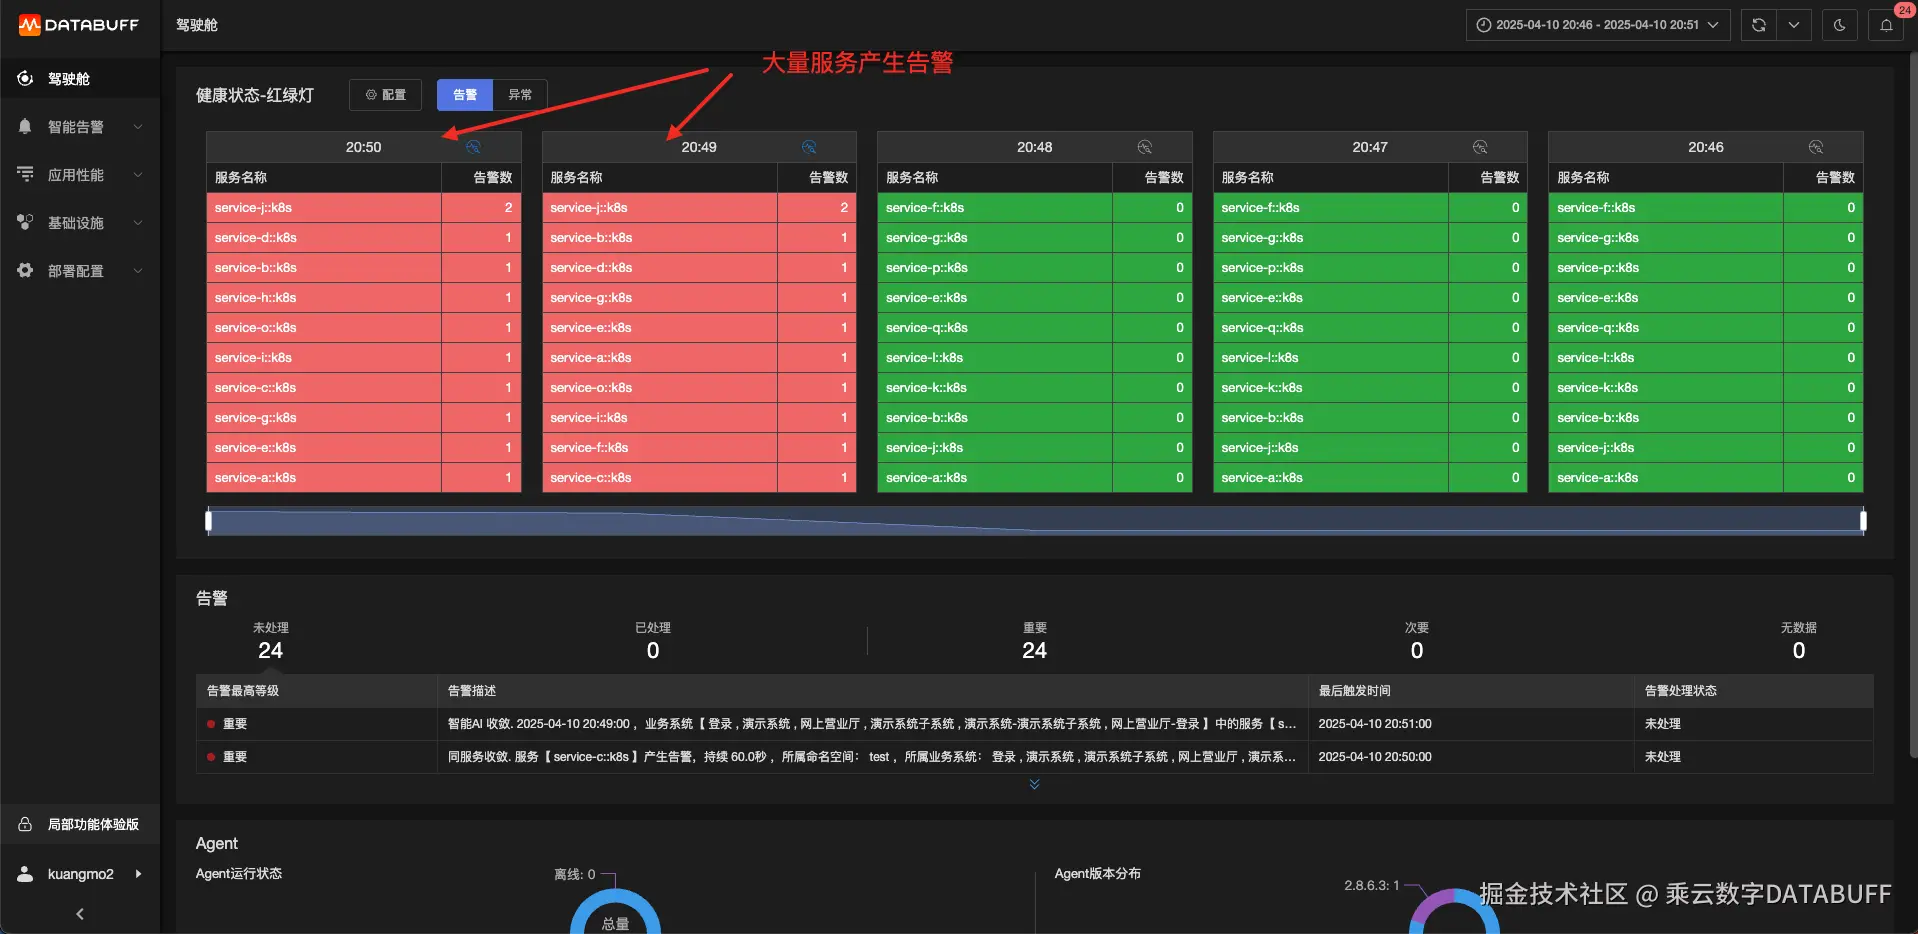Click the Agent 总量 donut chart
This screenshot has width=1918, height=934.
coord(615,912)
